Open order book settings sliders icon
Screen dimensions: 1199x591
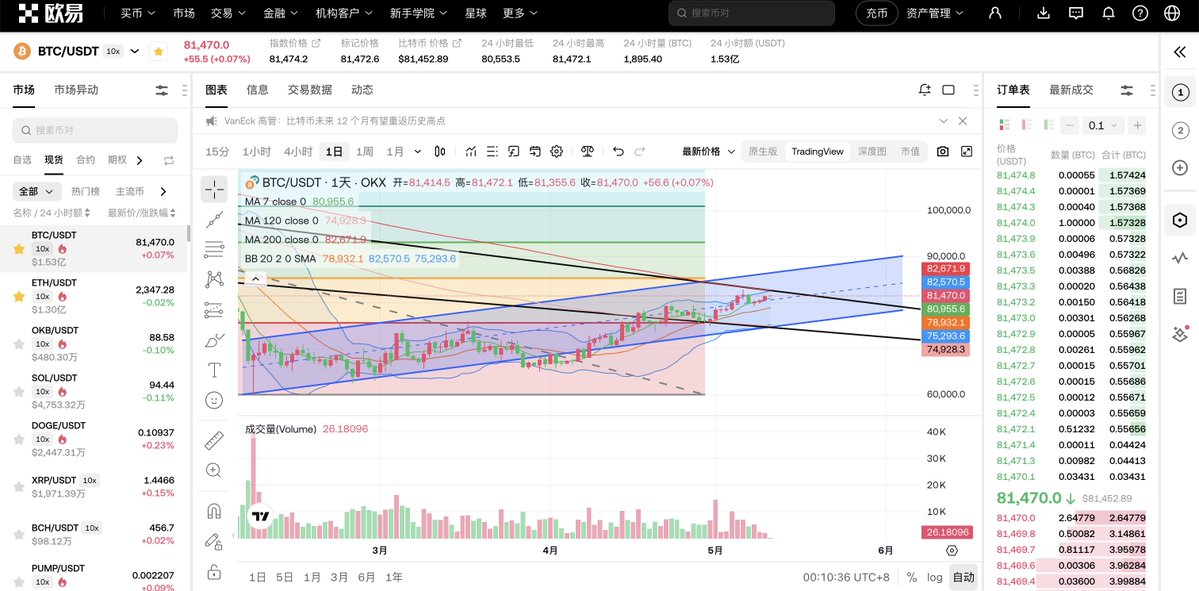[1126, 90]
